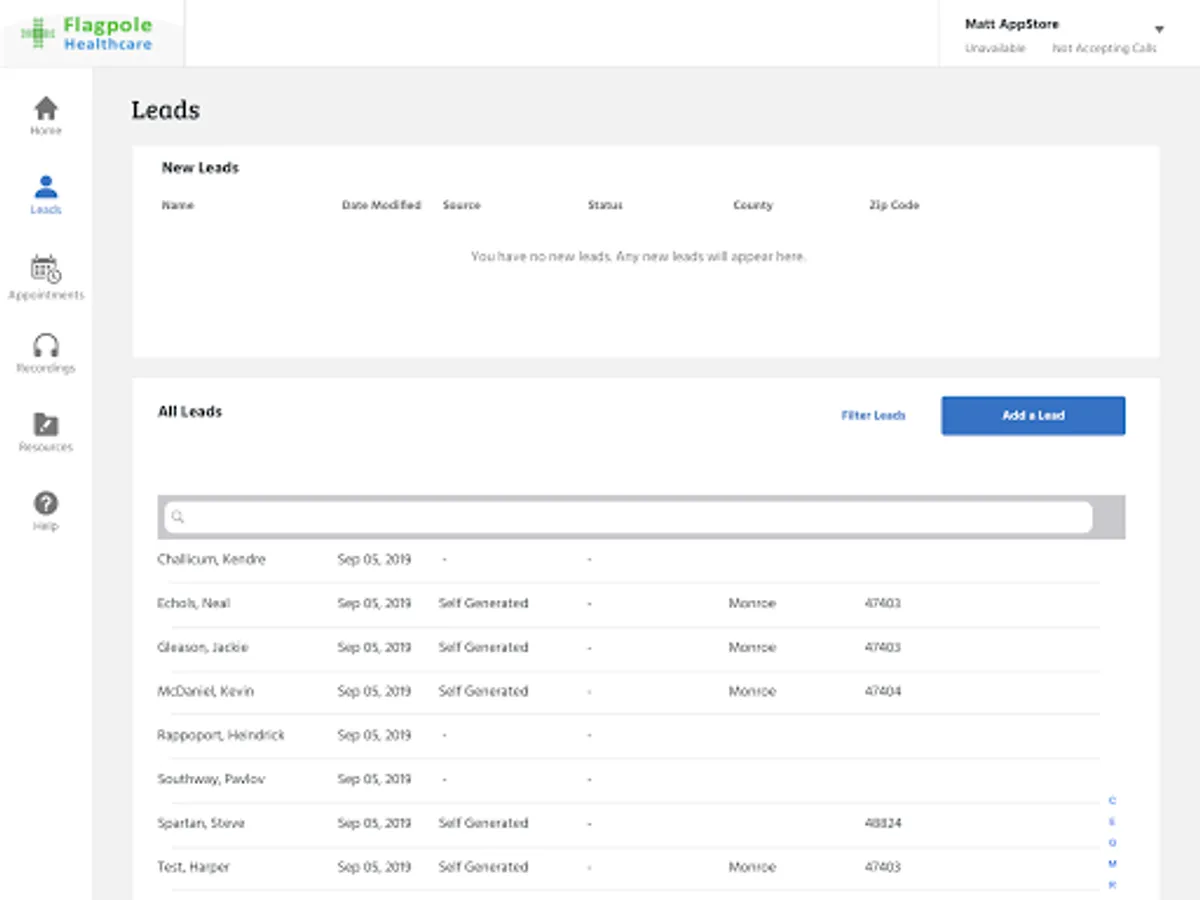
Task: Open the Appointments calendar icon
Action: coord(46,269)
